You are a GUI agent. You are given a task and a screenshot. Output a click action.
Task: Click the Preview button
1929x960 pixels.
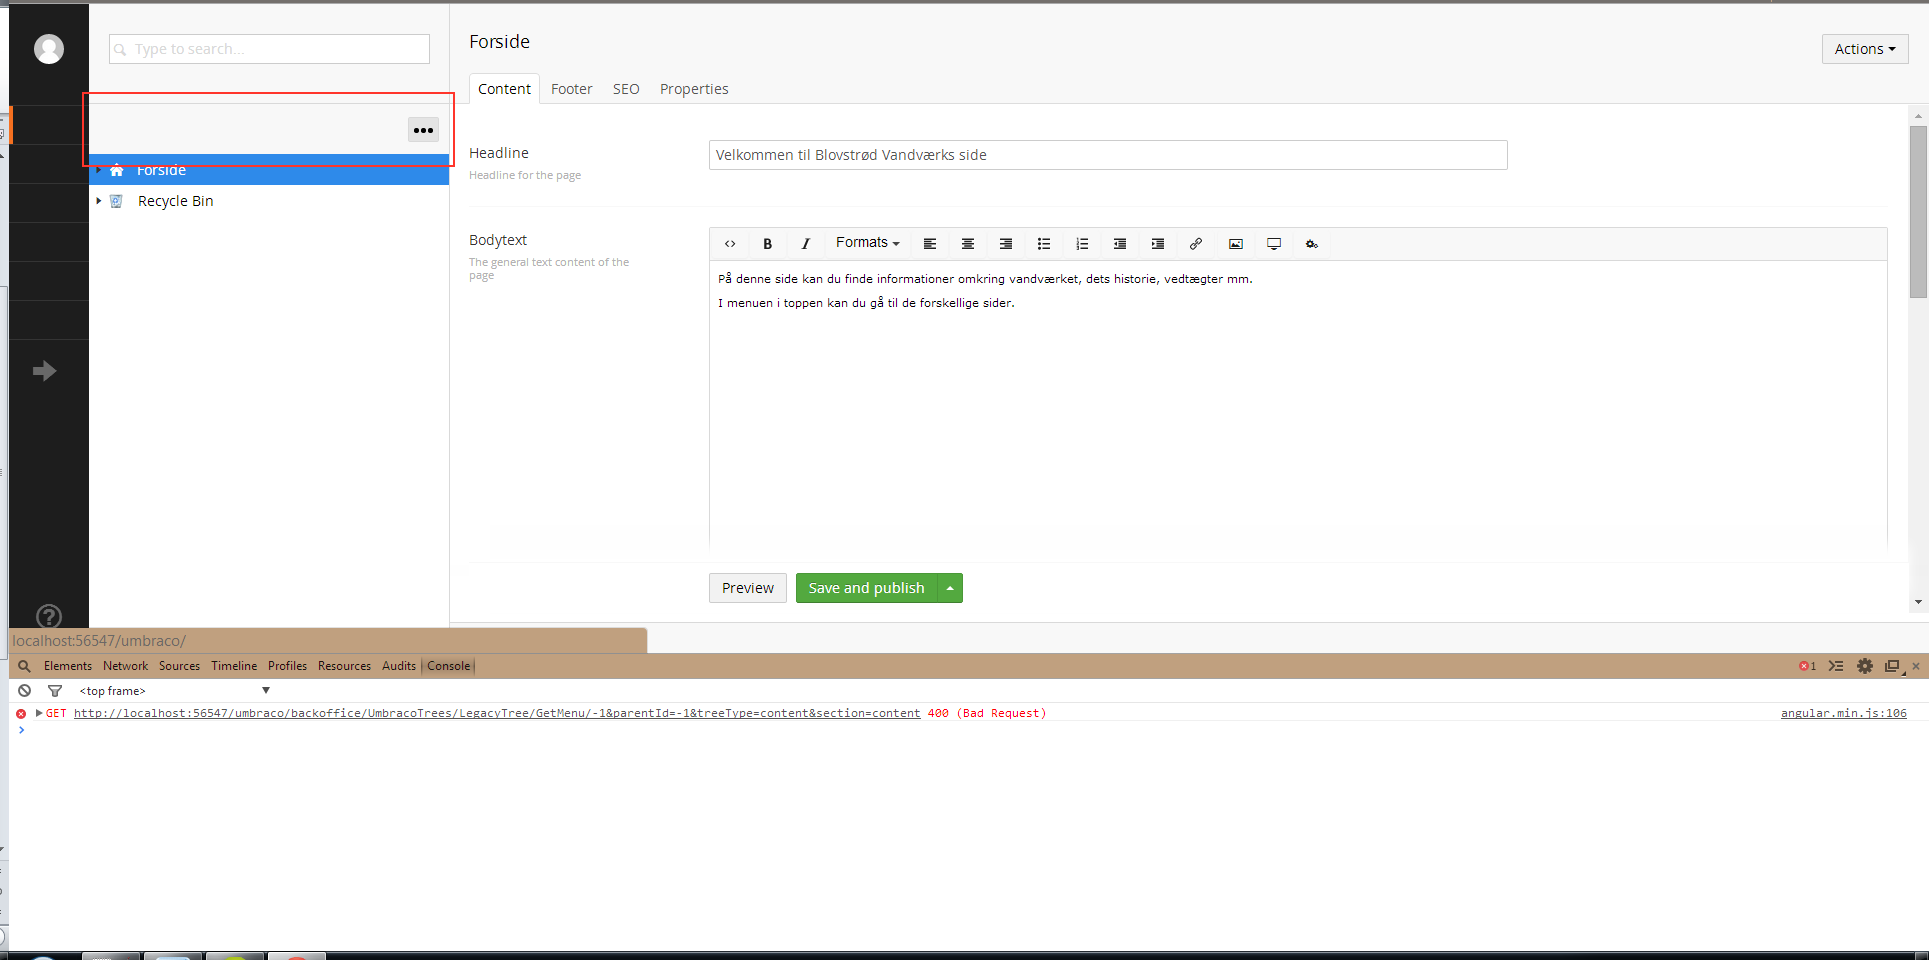coord(748,588)
